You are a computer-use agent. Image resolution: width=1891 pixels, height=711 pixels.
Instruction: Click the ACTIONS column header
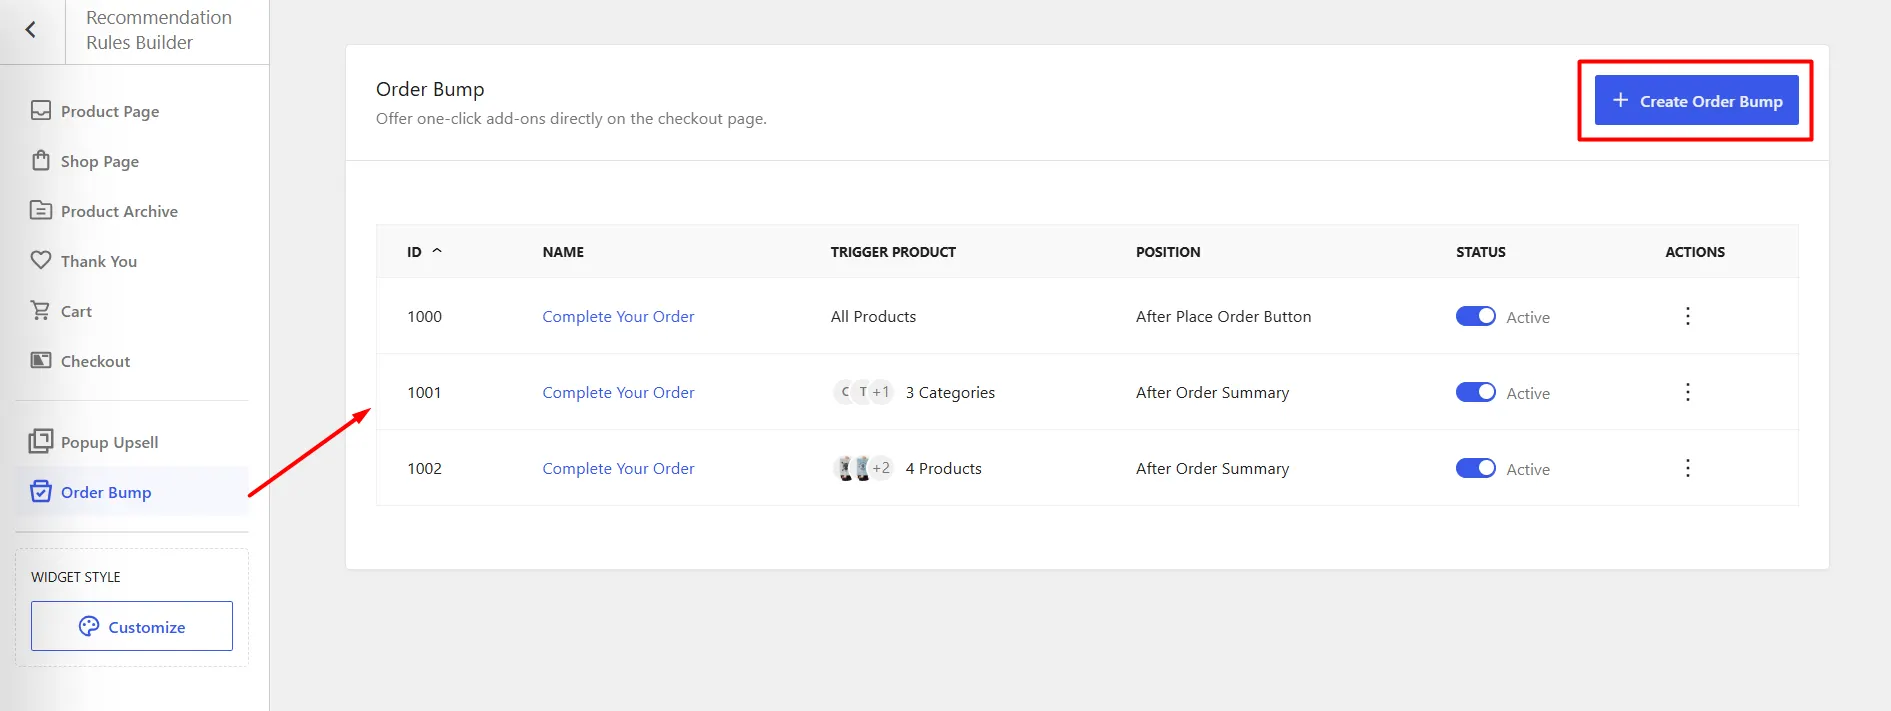tap(1695, 252)
